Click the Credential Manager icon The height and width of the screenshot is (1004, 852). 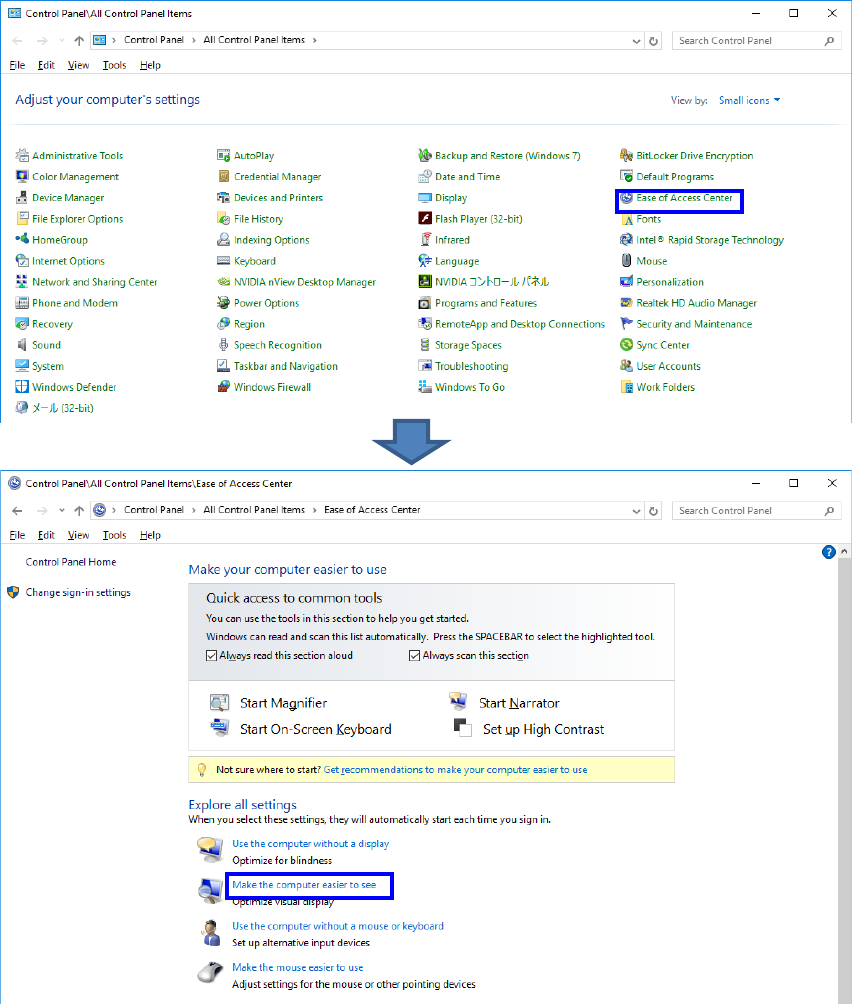[x=223, y=176]
